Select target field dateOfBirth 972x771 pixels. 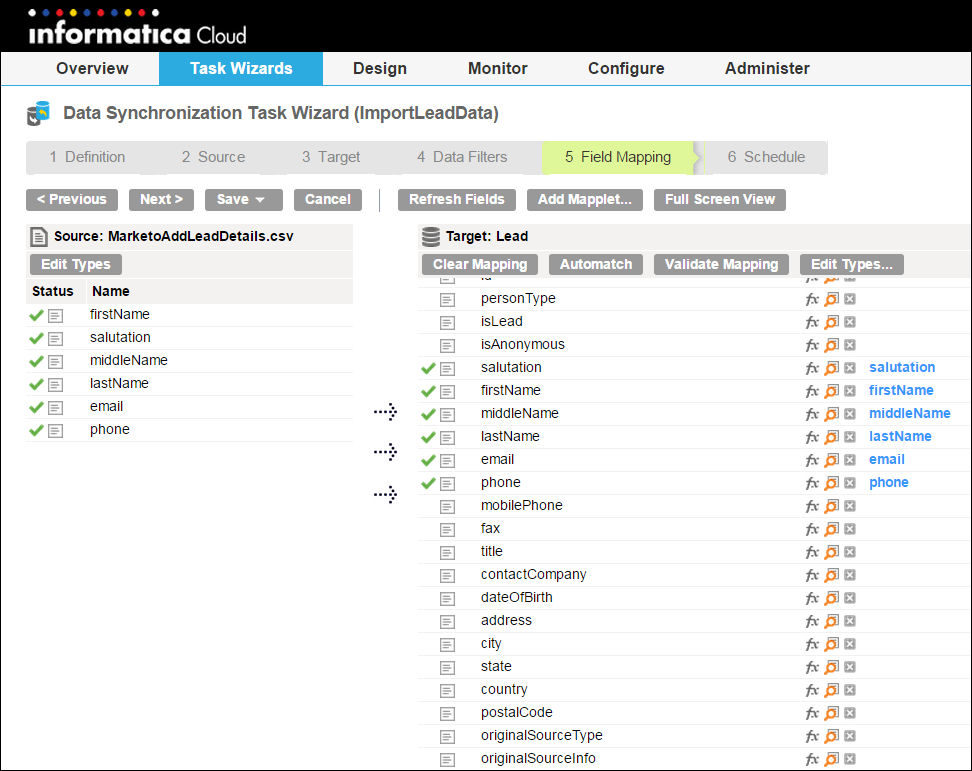(x=516, y=597)
